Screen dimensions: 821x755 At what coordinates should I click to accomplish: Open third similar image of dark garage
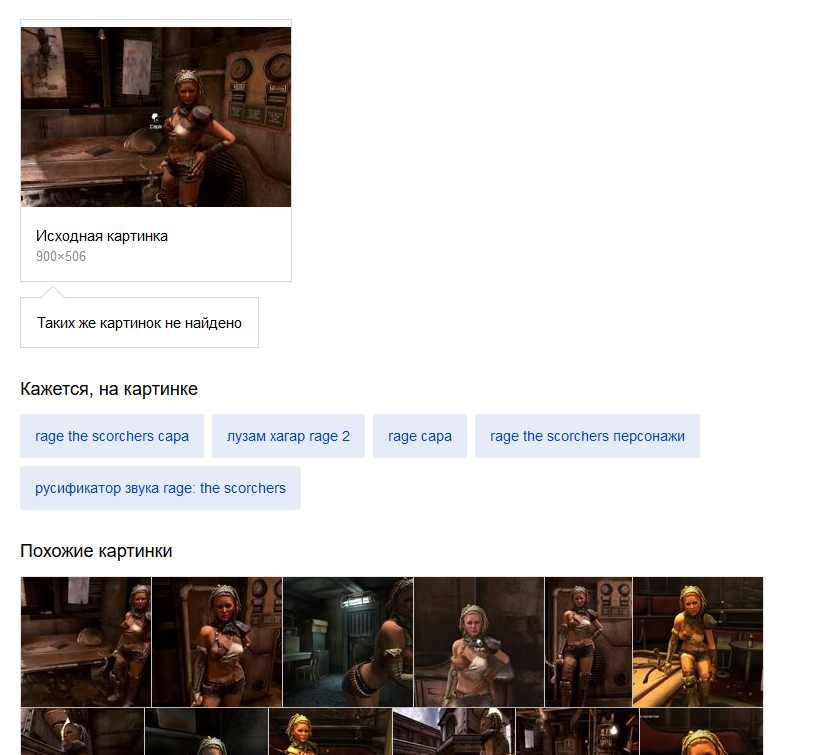coord(348,642)
